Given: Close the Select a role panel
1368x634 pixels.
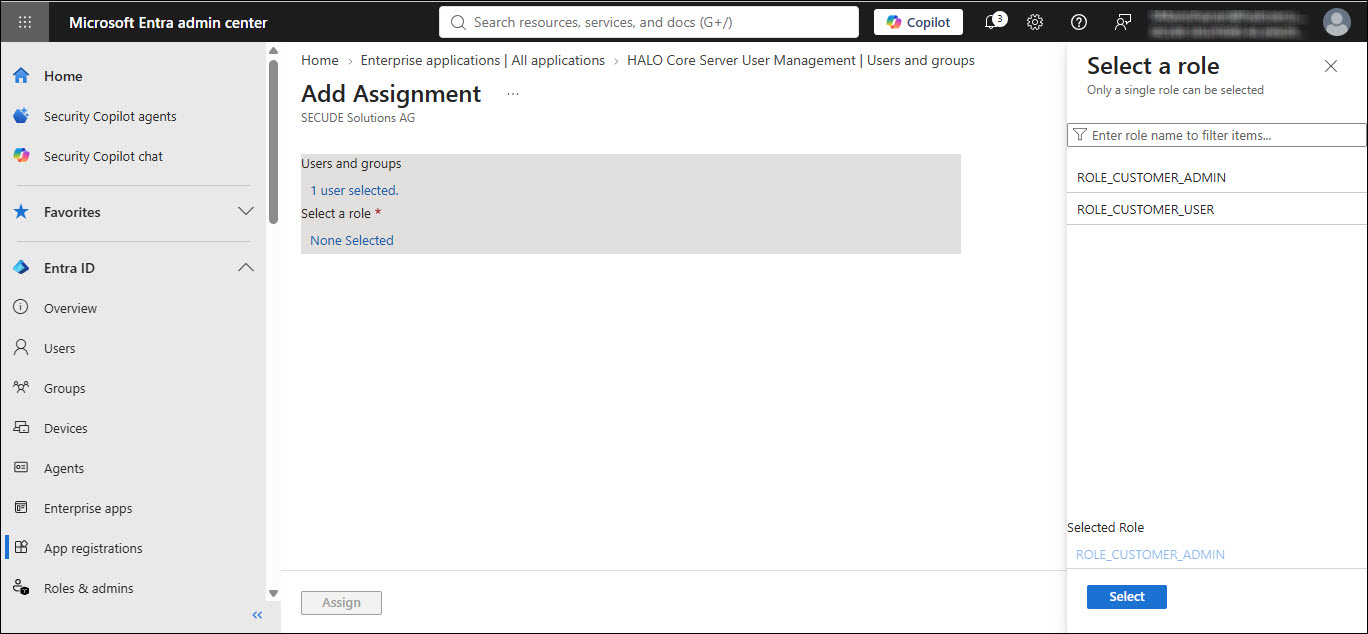Looking at the screenshot, I should [1330, 66].
